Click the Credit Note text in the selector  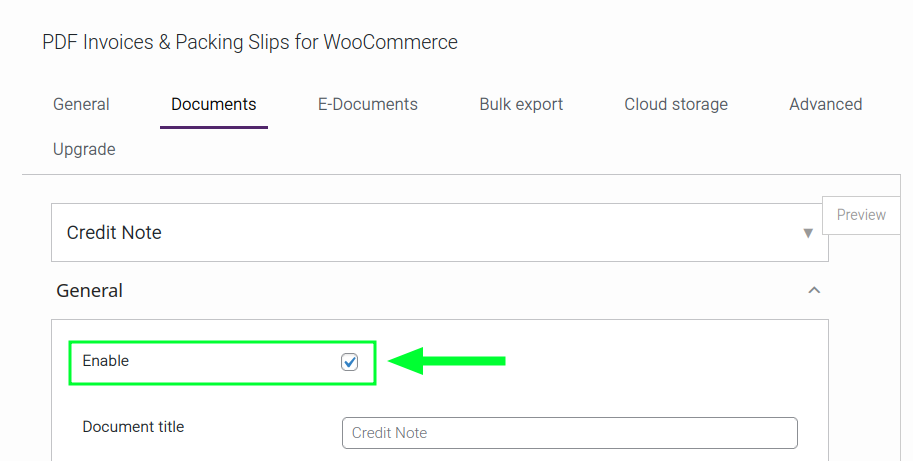tap(114, 233)
